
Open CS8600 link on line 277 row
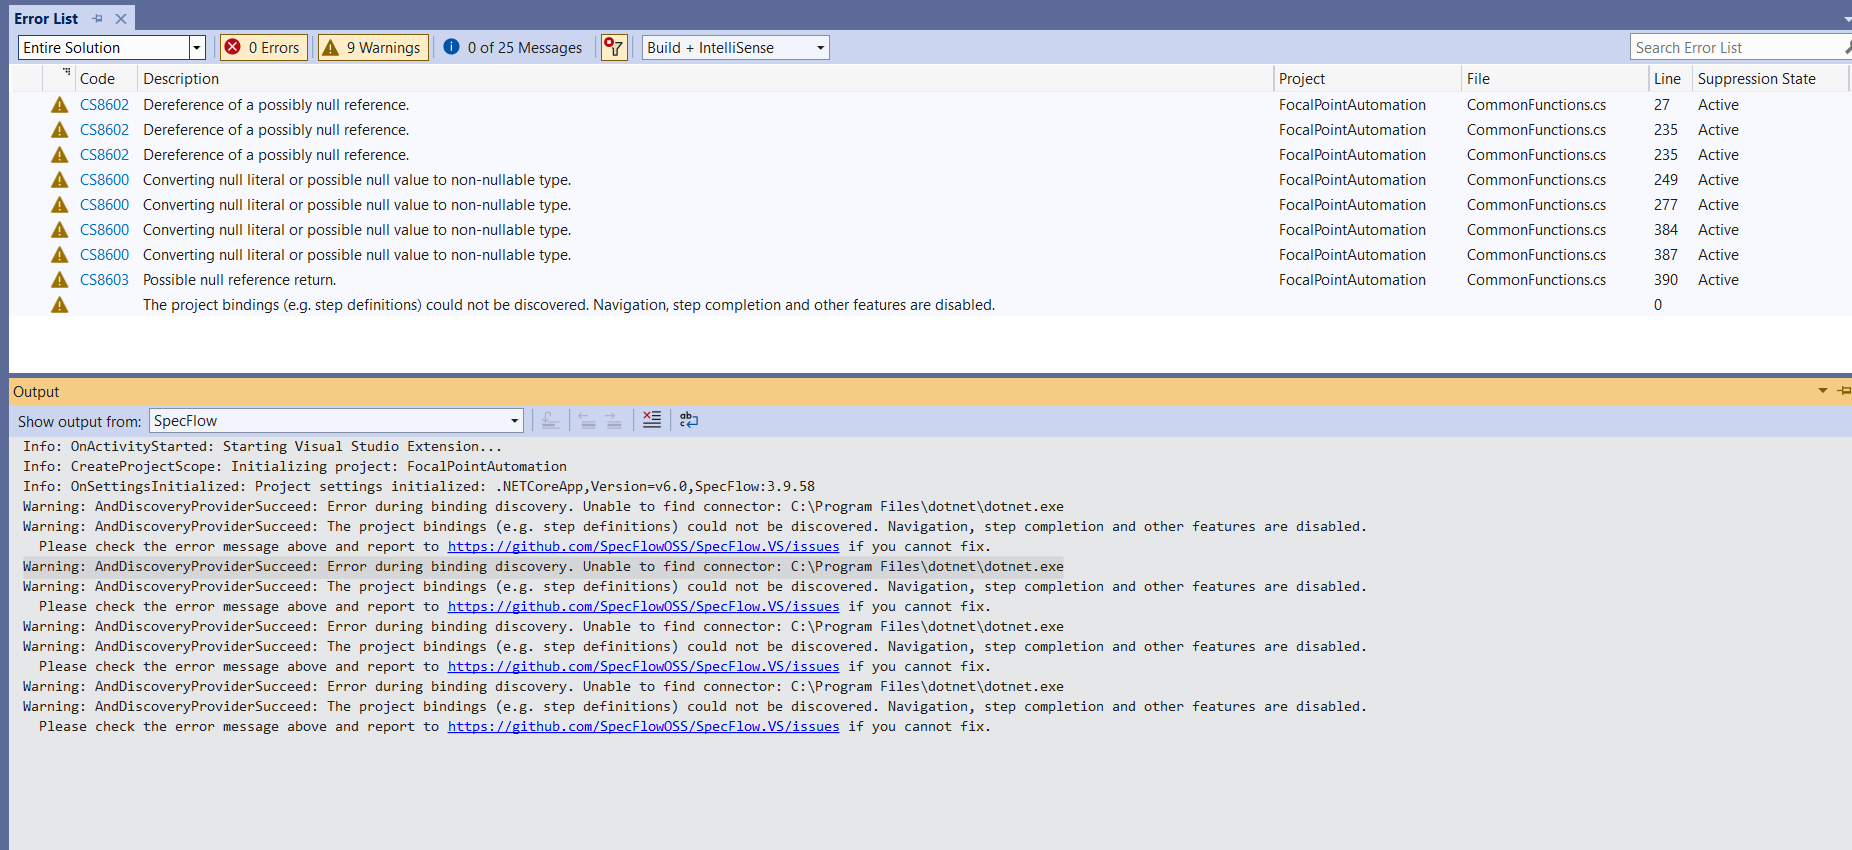point(104,205)
